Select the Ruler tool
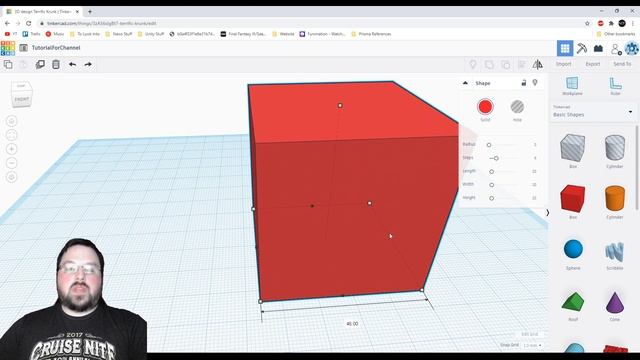 615,86
